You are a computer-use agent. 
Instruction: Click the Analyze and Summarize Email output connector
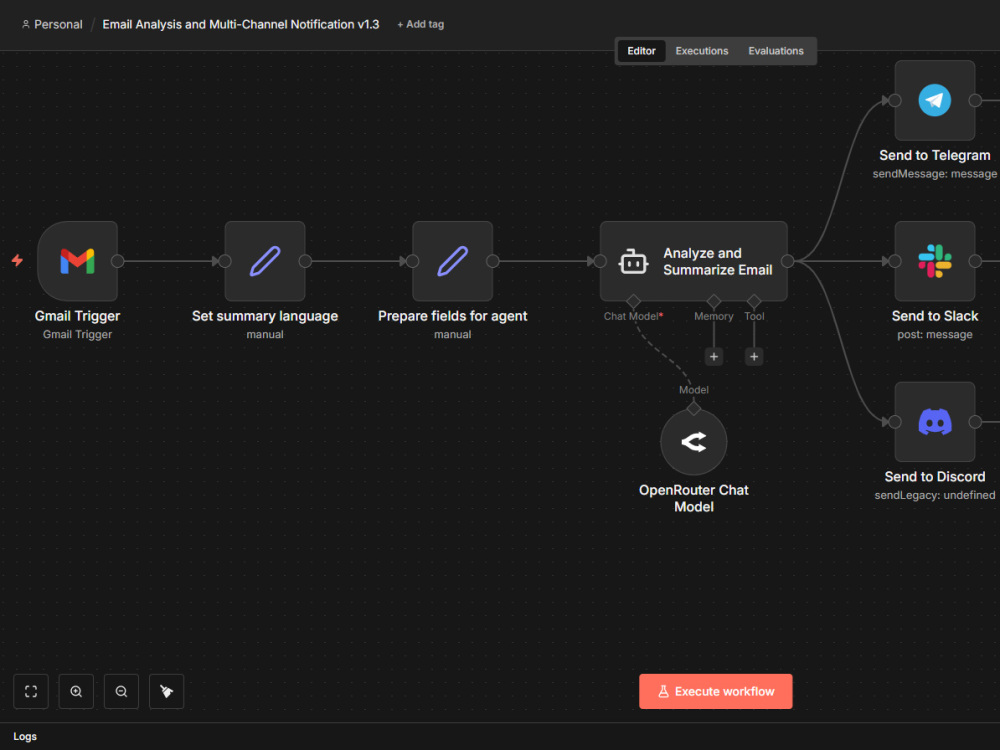tap(788, 261)
